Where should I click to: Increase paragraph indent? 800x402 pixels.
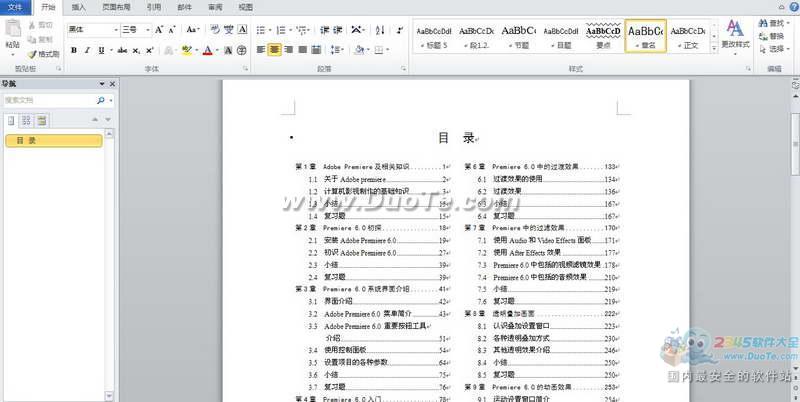tap(337, 30)
